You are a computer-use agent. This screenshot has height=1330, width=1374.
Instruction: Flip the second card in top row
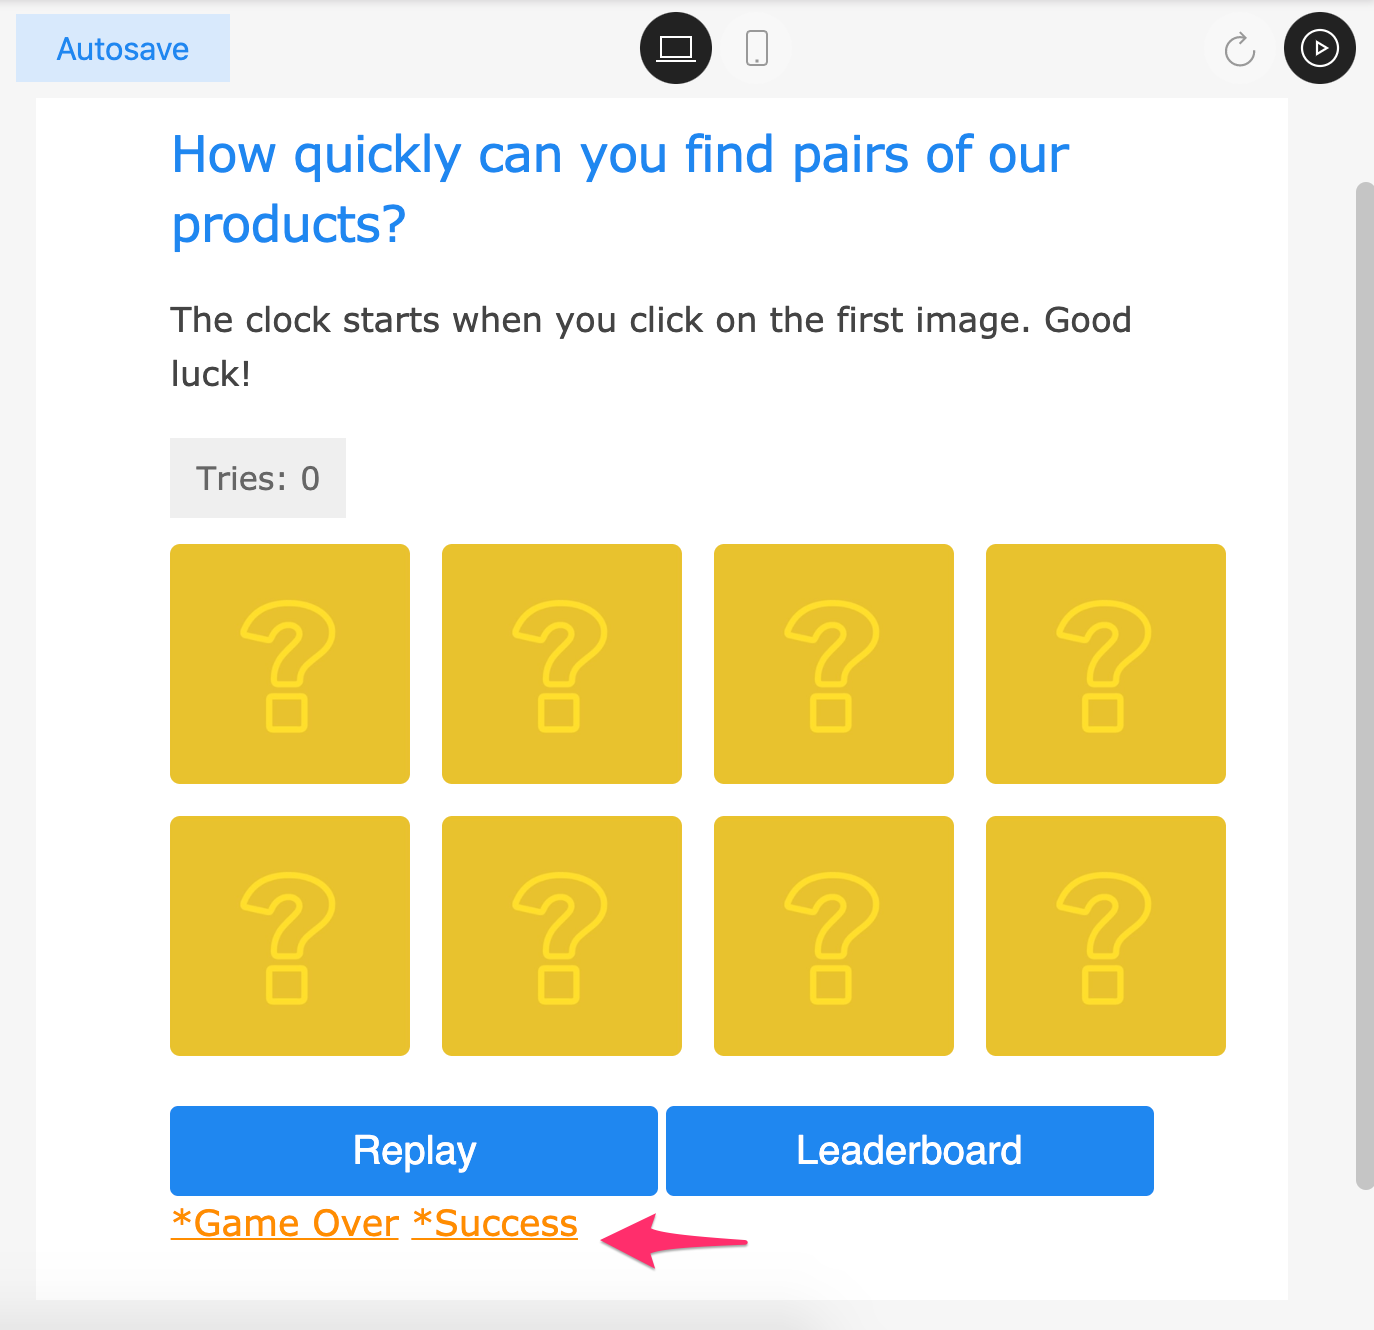tap(562, 664)
